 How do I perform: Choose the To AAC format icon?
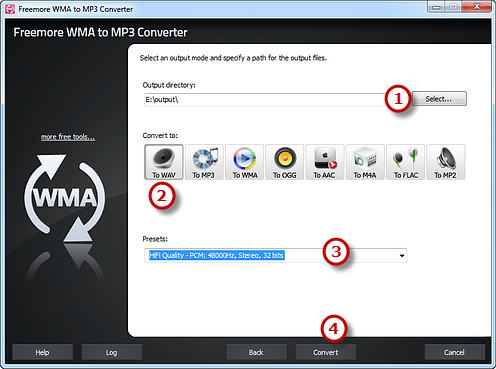(325, 162)
